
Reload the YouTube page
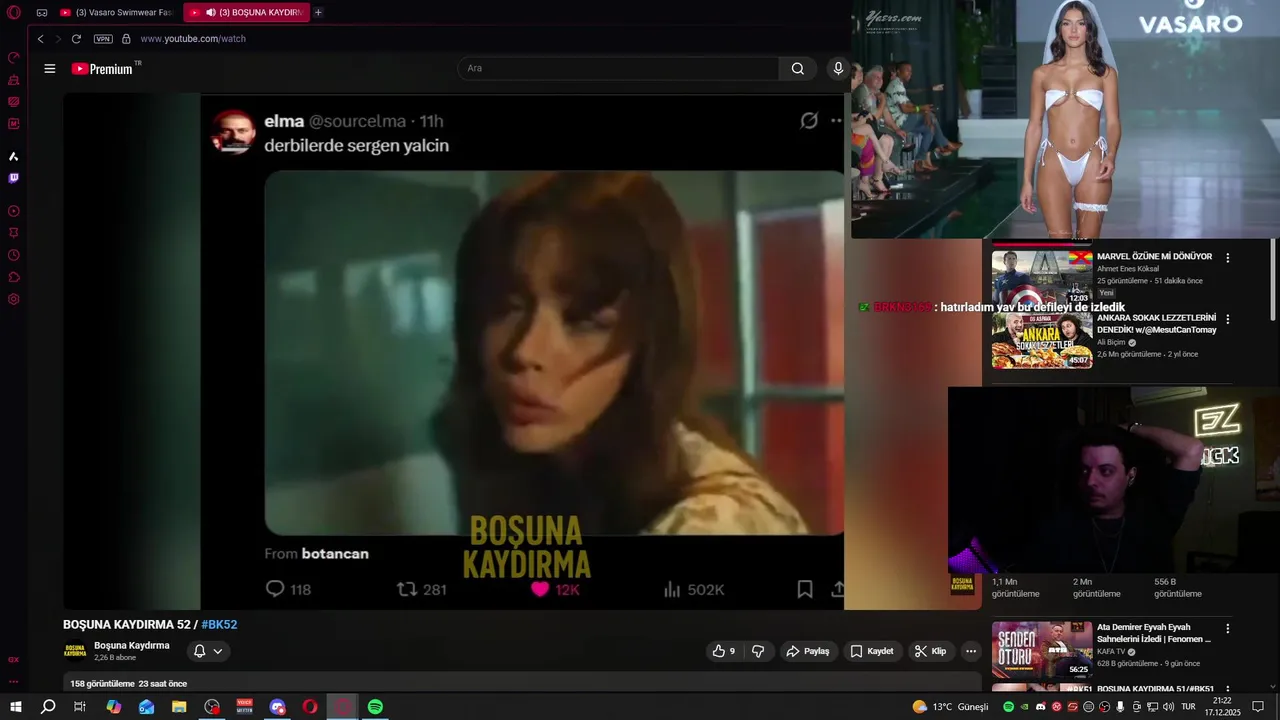76,39
